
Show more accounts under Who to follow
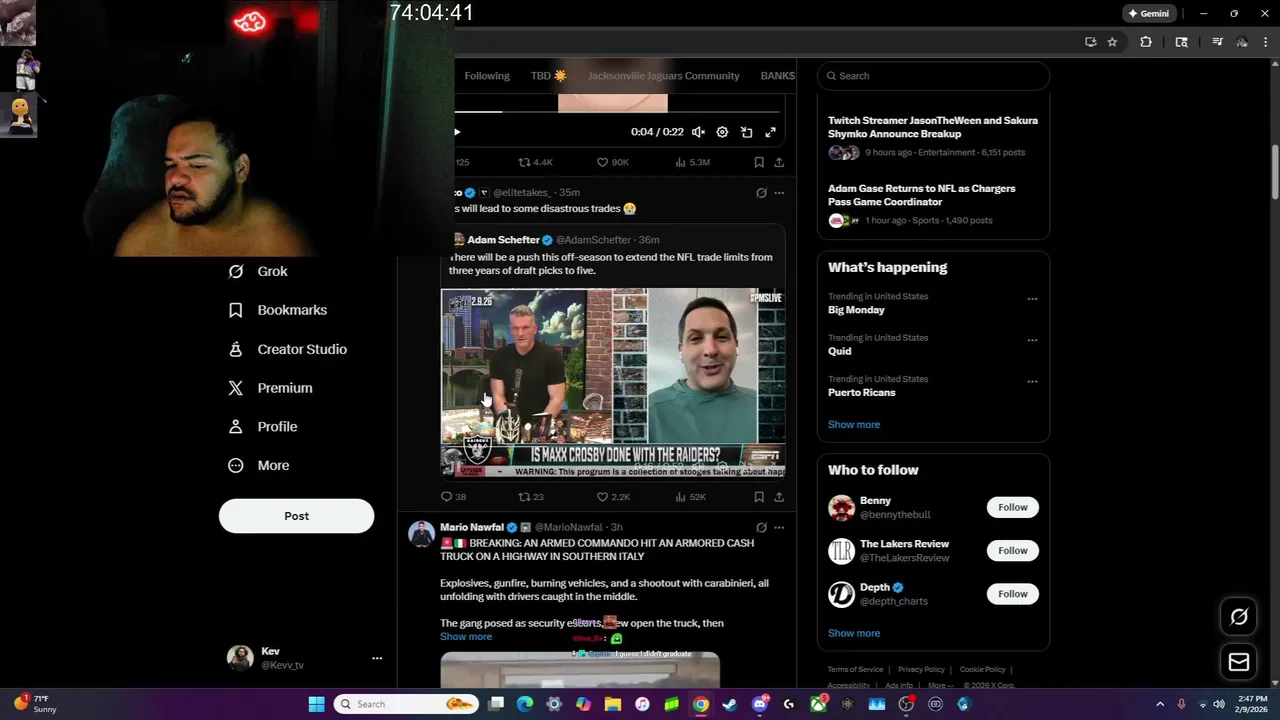tap(854, 633)
